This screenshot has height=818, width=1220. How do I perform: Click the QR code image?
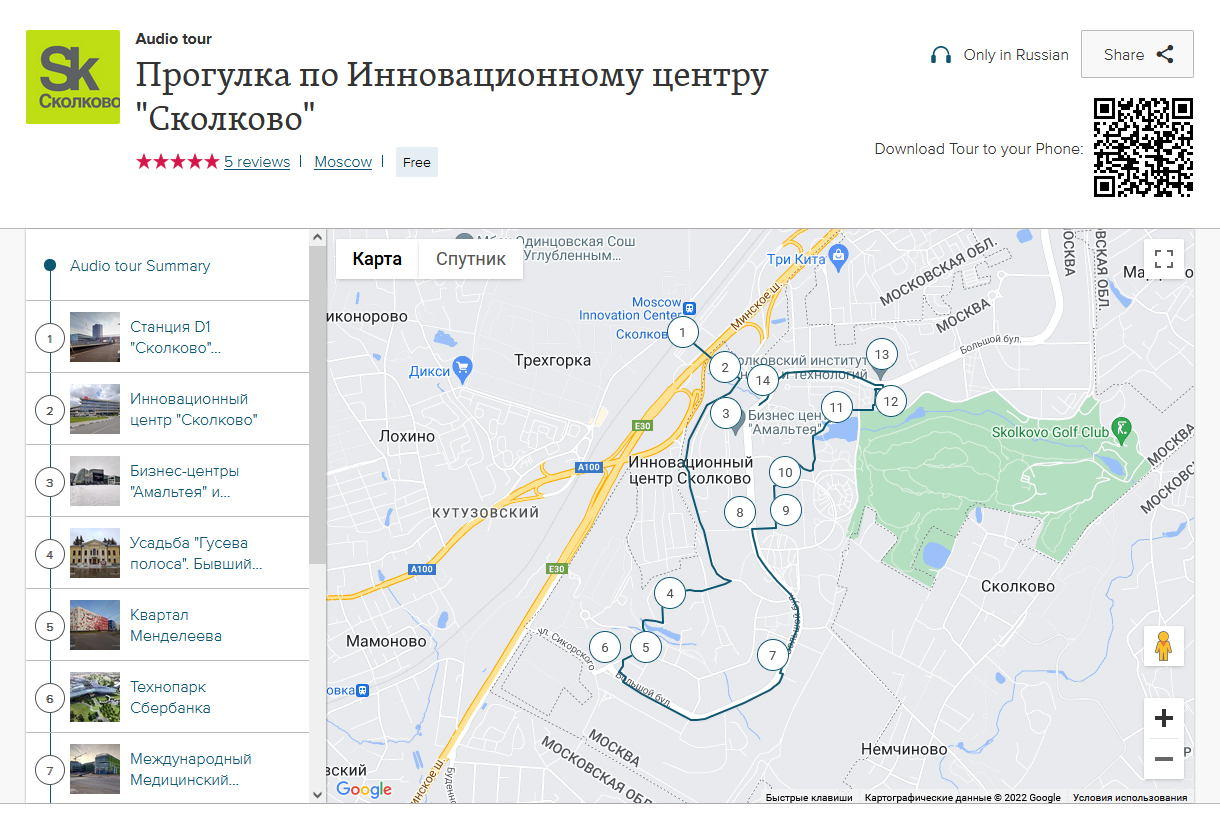point(1143,147)
